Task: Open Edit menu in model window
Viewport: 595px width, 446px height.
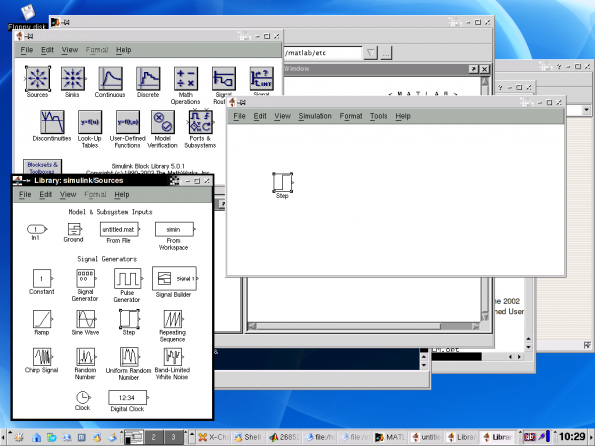Action: click(x=260, y=116)
